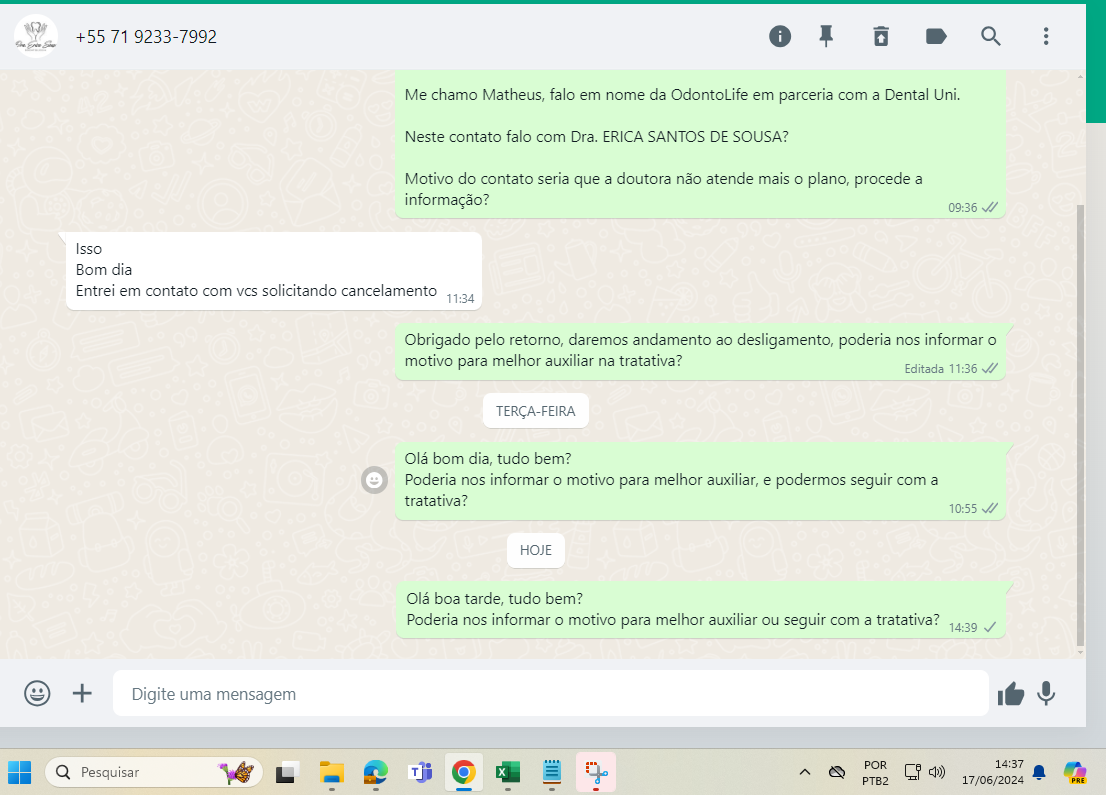Viewport: 1106px width, 795px height.
Task: Click the cloud sync-off tray icon
Action: coord(837,772)
